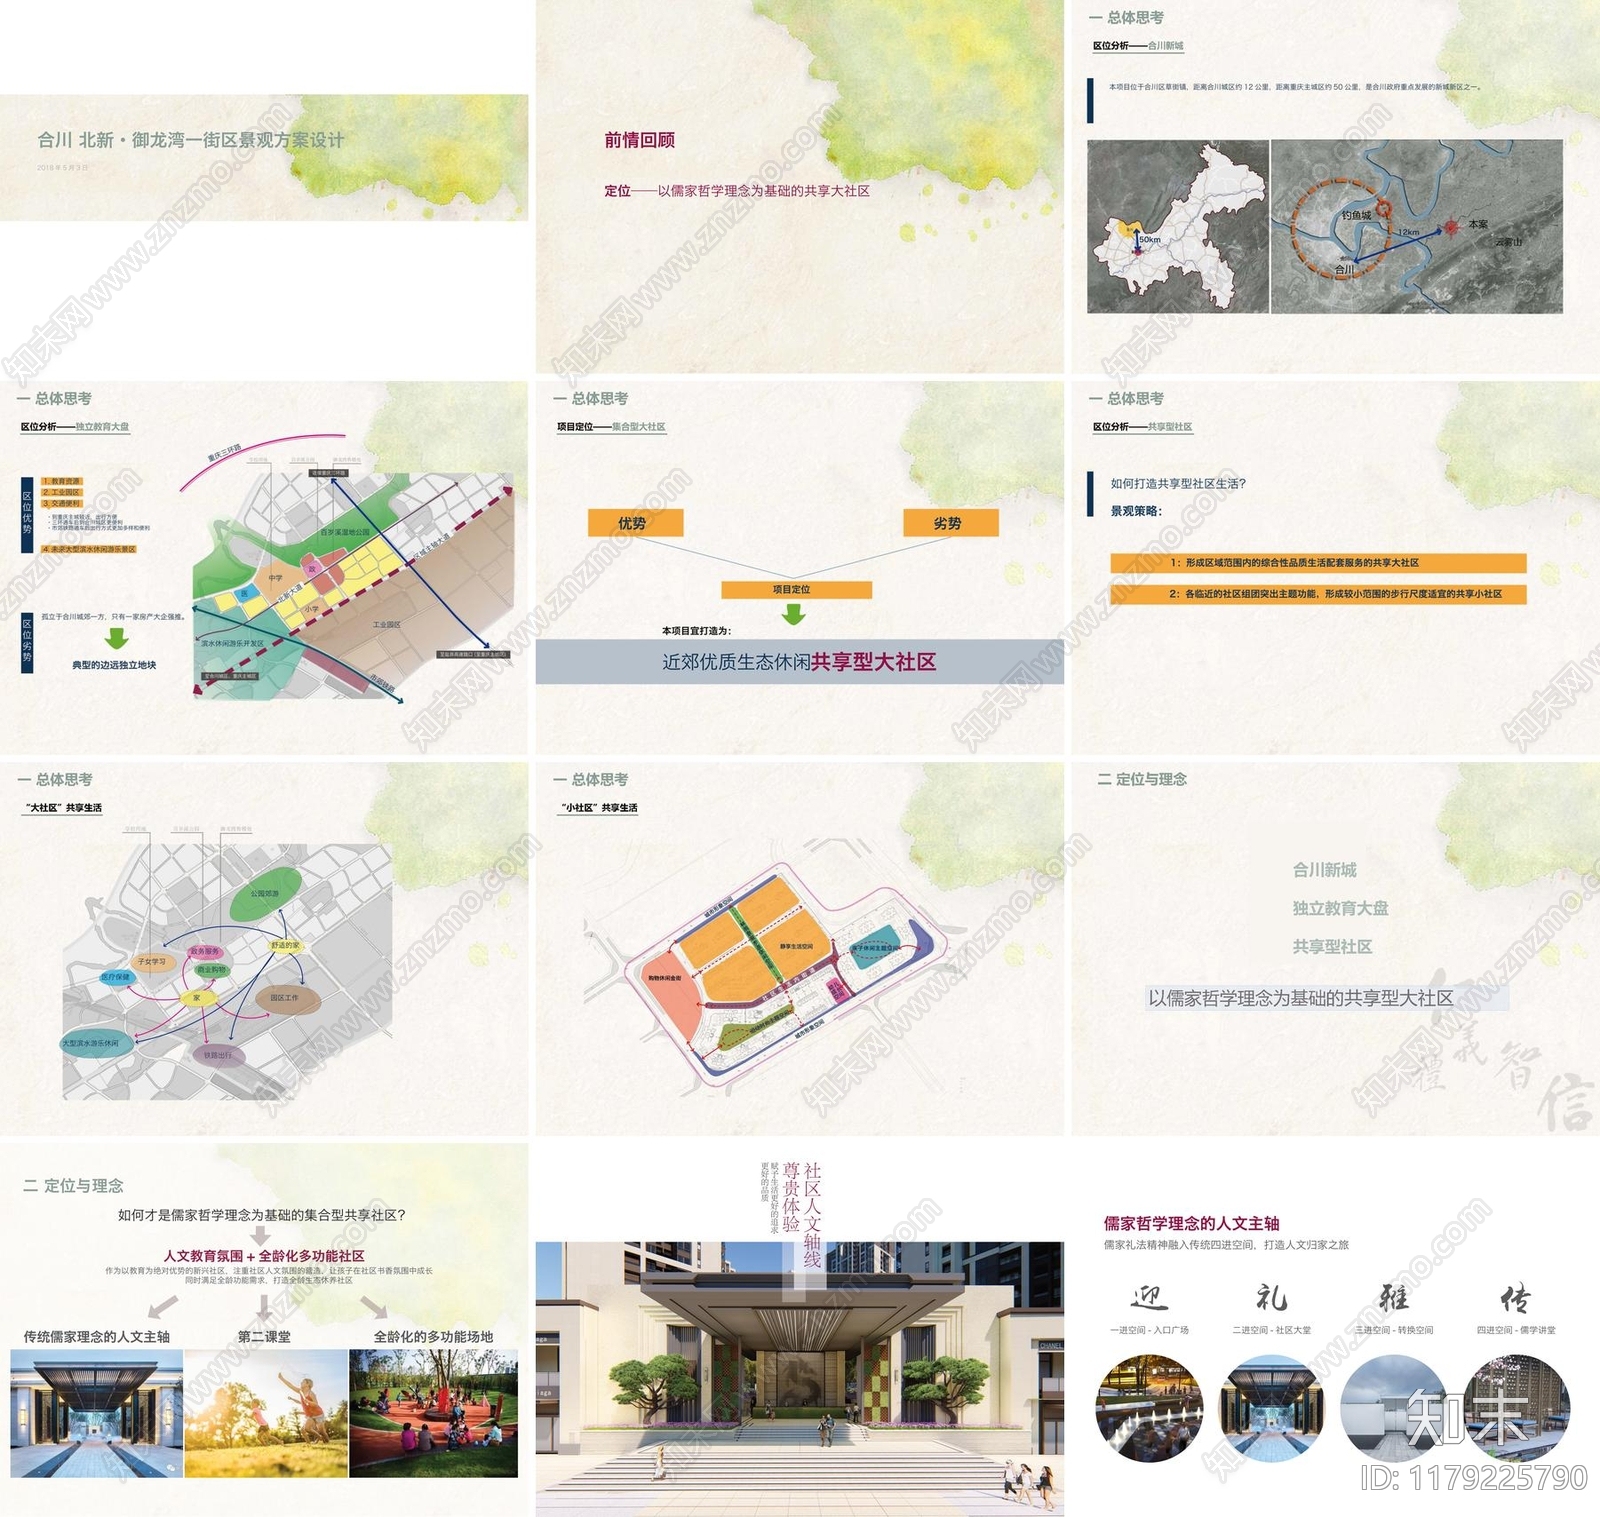Screen dimensions: 1600x1517
Task: Click the circular photo under 三进空间·转换空间
Action: pos(1394,1408)
